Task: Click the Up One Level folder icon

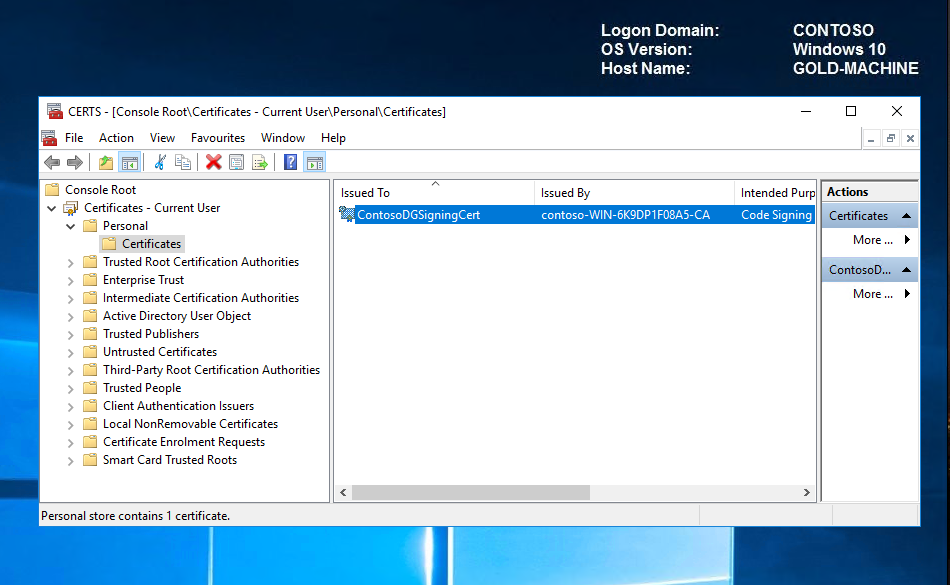Action: [x=106, y=162]
